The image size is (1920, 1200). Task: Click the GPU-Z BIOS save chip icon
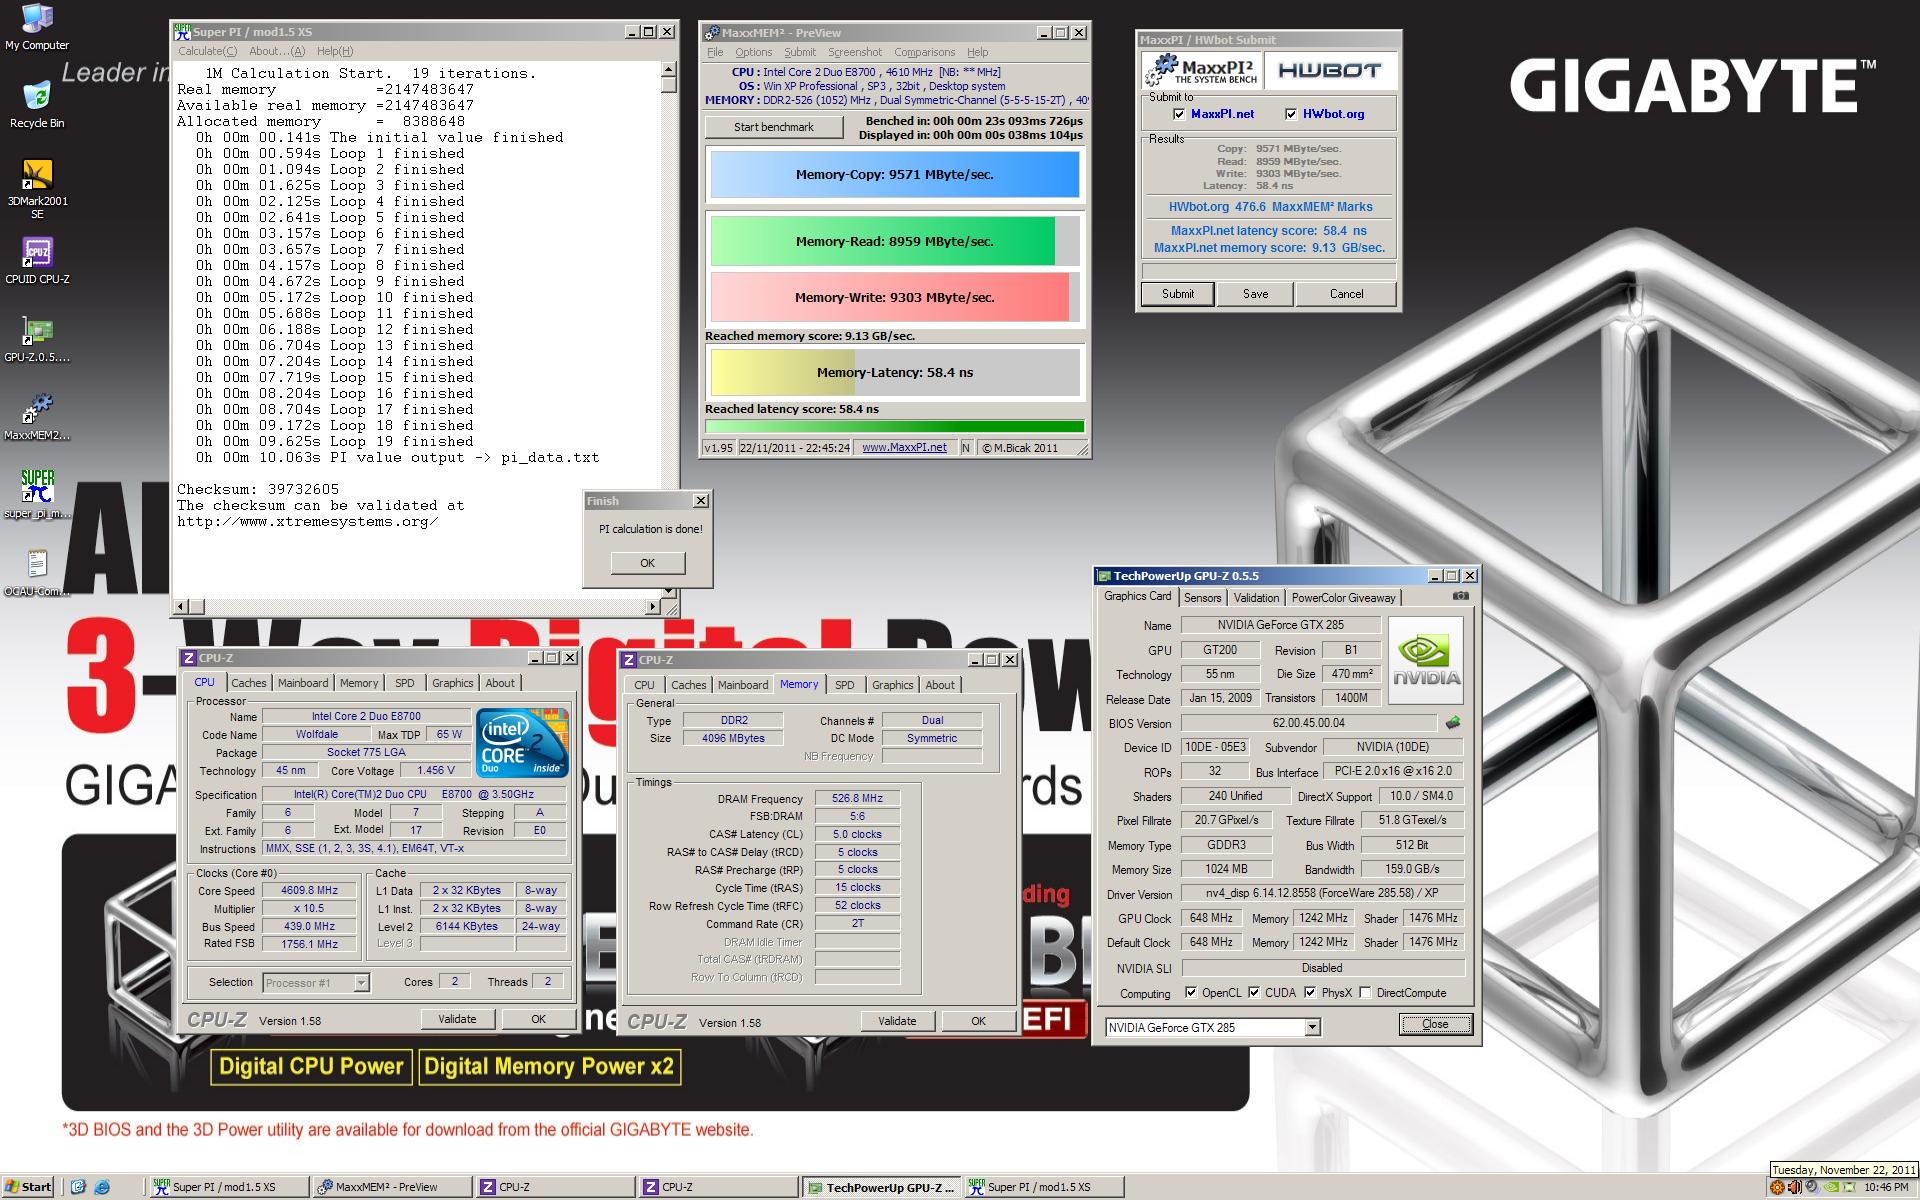(1453, 722)
